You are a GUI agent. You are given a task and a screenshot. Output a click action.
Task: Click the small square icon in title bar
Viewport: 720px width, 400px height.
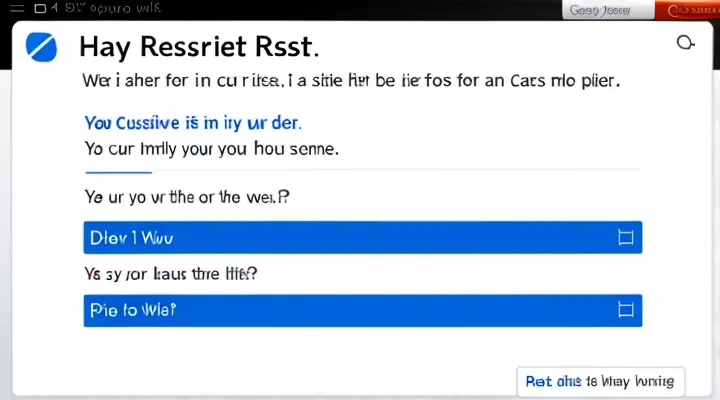point(39,9)
